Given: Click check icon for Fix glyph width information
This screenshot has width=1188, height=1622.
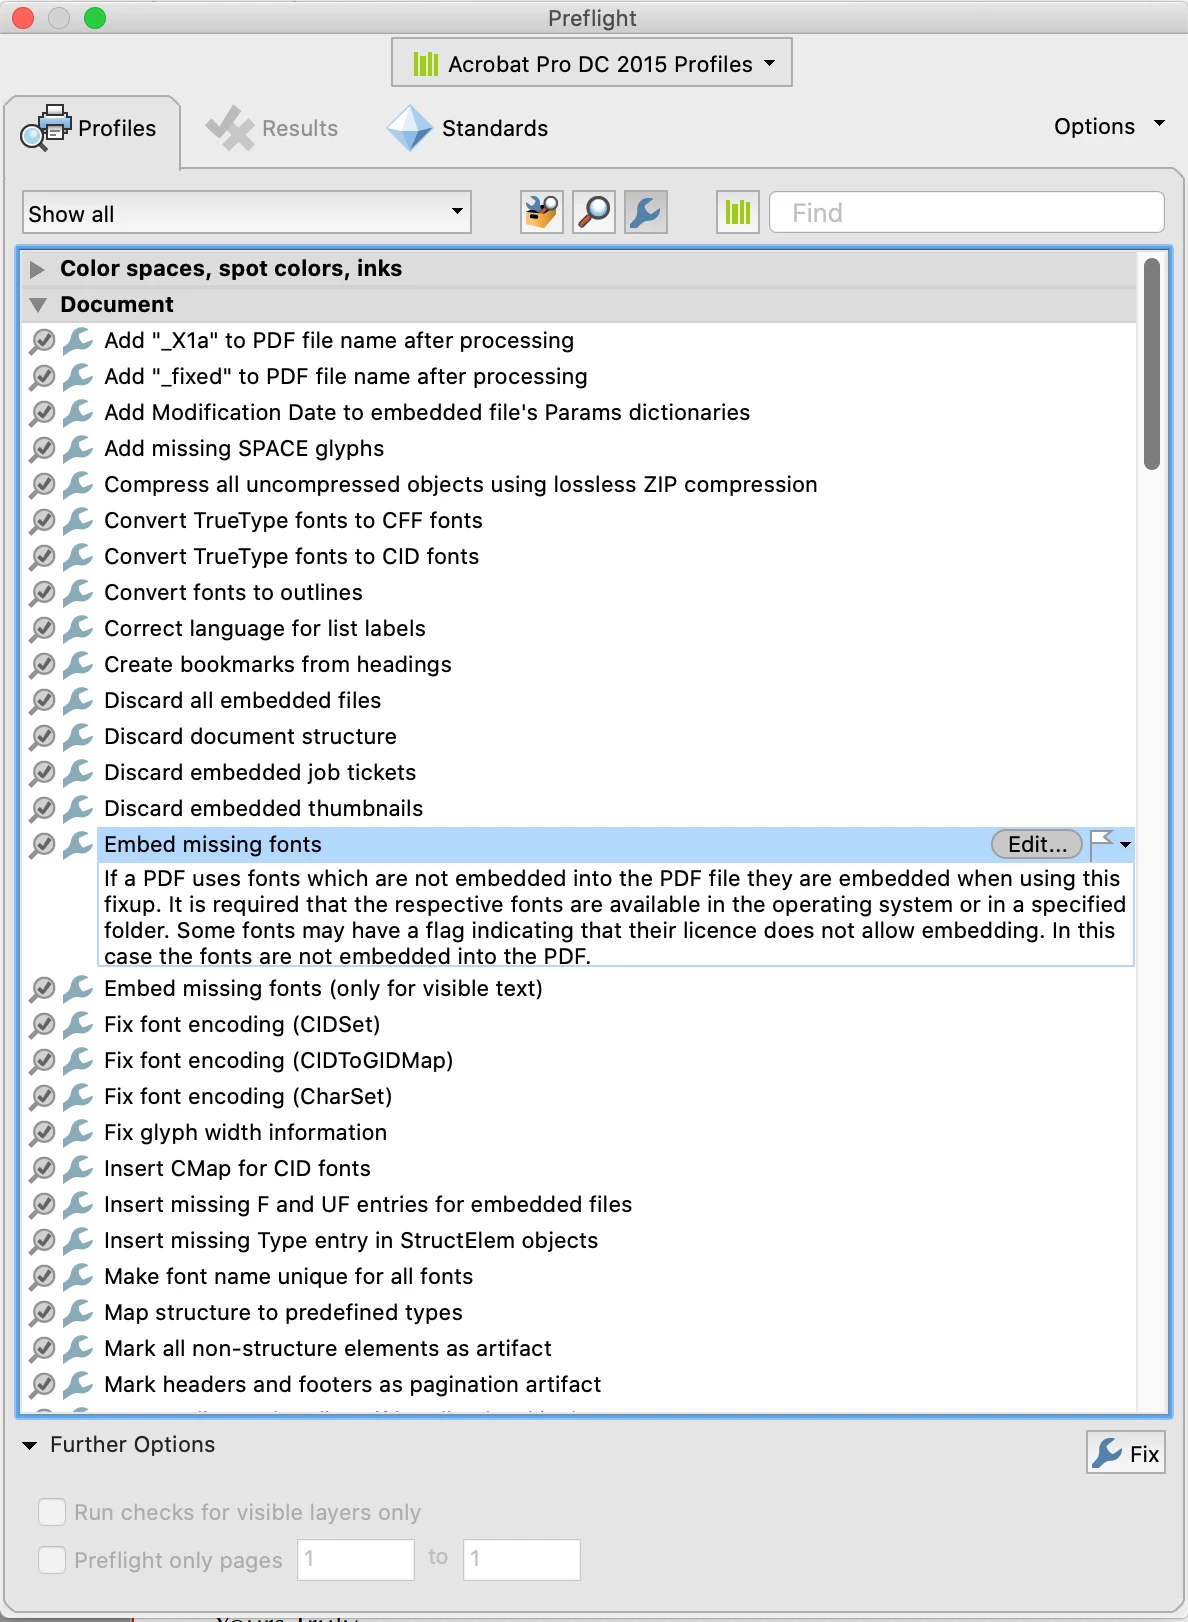Looking at the screenshot, I should (42, 1132).
